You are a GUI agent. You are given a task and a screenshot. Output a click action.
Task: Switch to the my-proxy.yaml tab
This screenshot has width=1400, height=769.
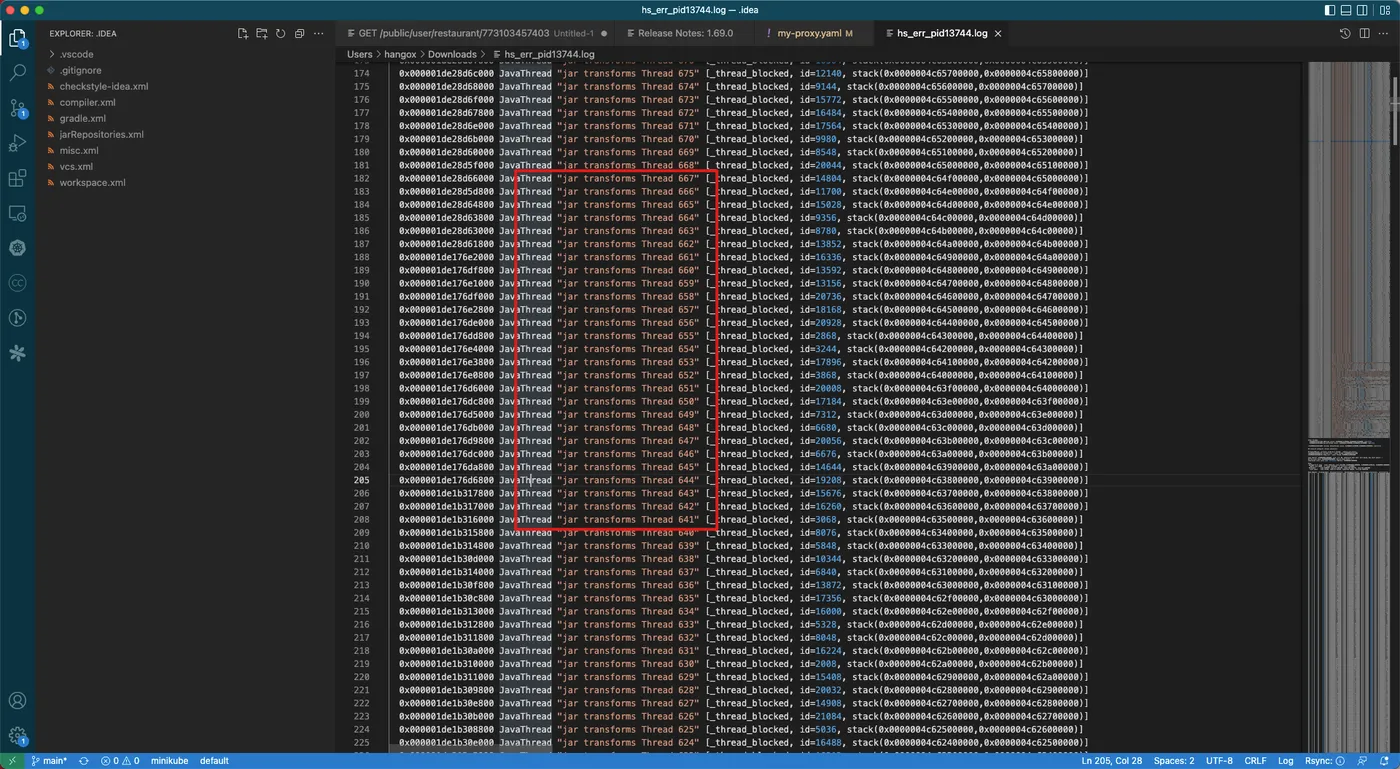pos(812,33)
